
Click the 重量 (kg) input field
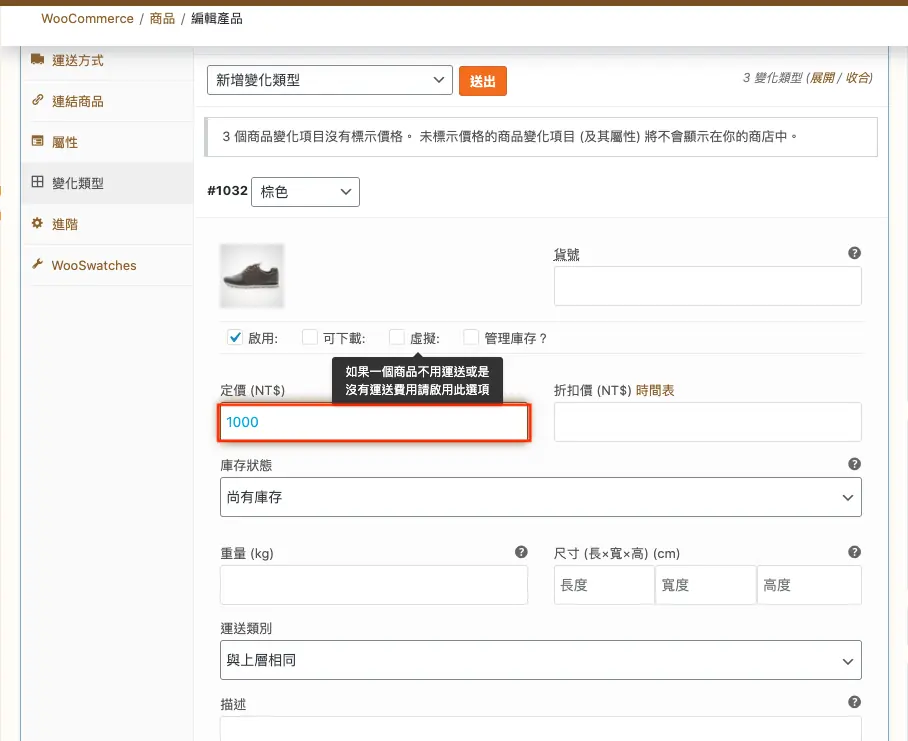coord(374,585)
